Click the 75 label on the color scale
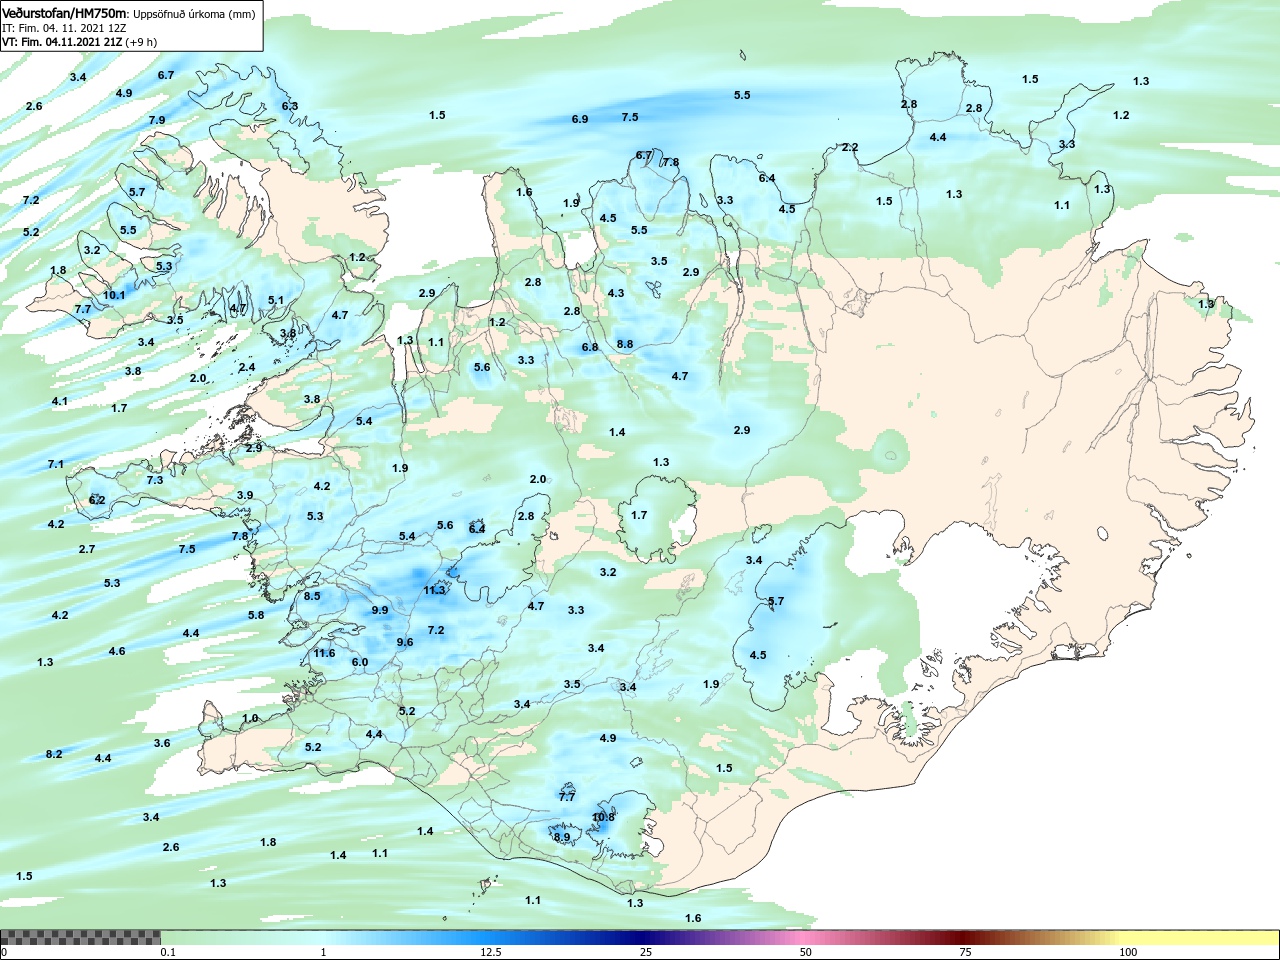The width and height of the screenshot is (1280, 960). pos(965,952)
